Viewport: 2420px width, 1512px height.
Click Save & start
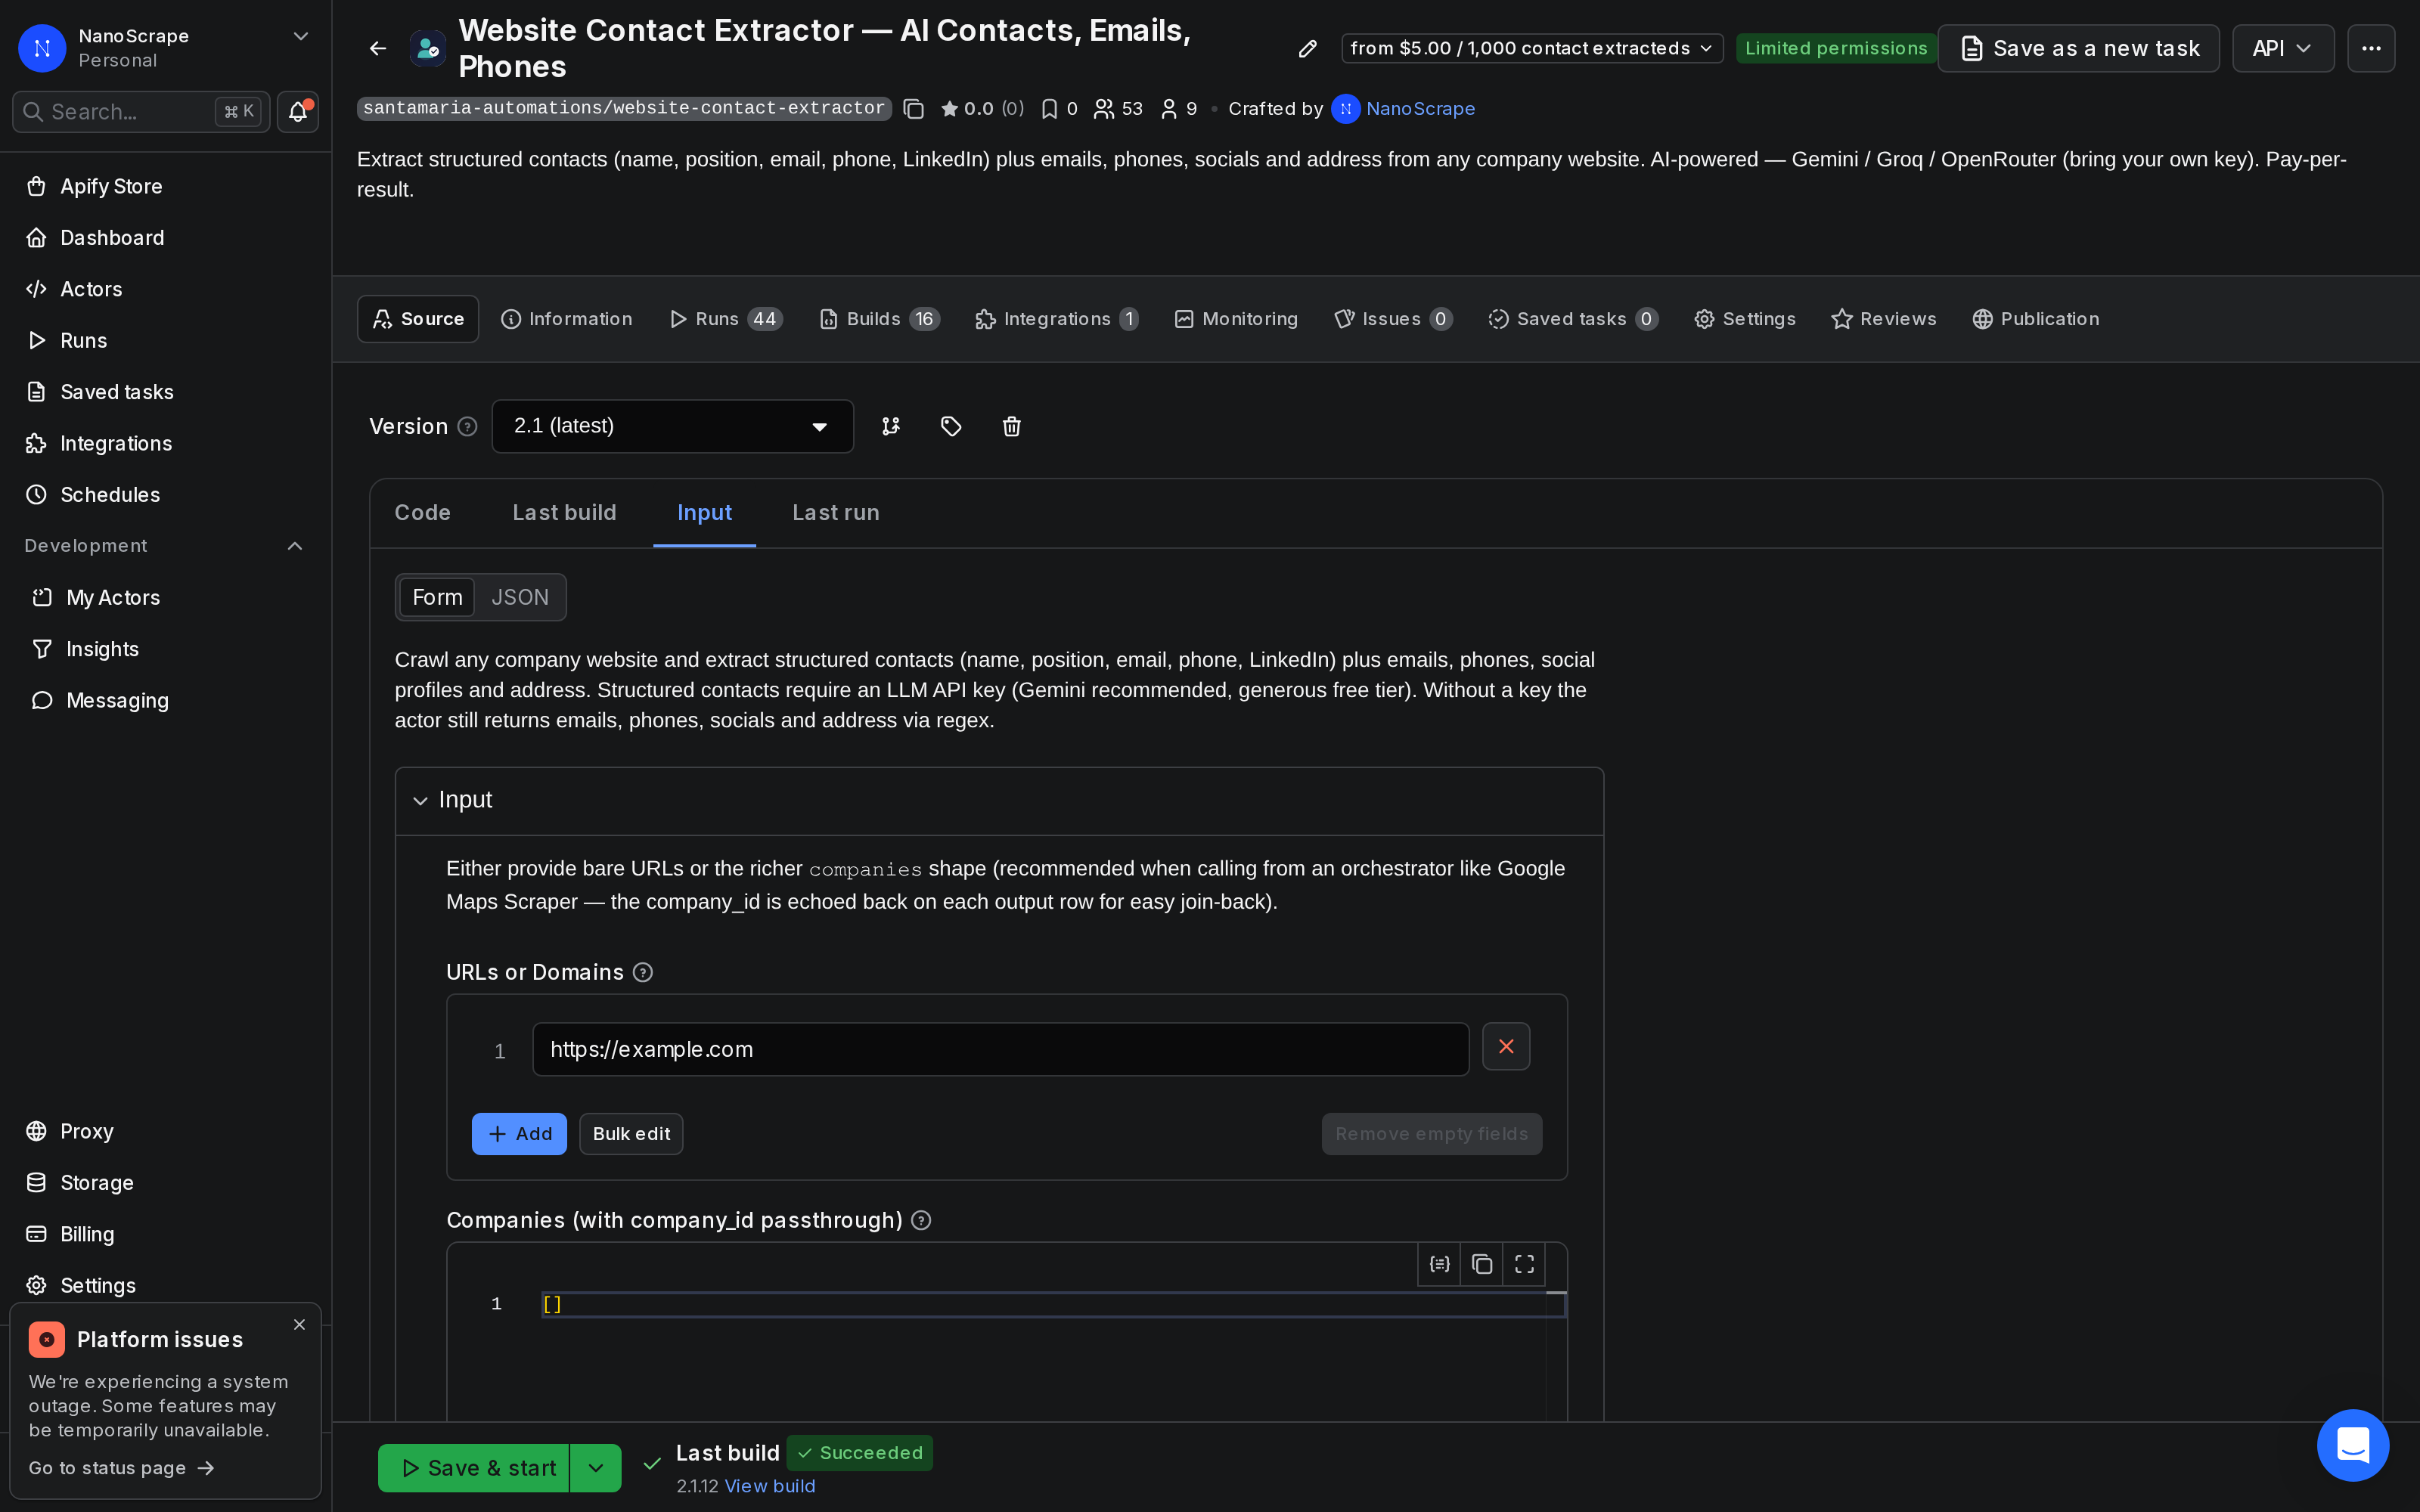[x=474, y=1468]
